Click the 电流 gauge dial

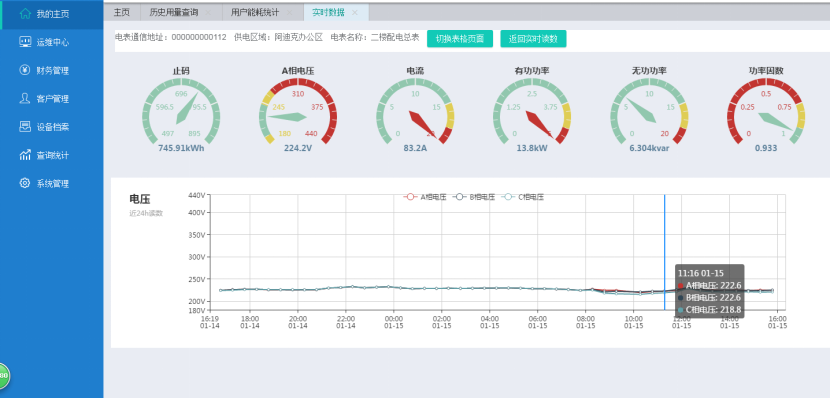(415, 112)
